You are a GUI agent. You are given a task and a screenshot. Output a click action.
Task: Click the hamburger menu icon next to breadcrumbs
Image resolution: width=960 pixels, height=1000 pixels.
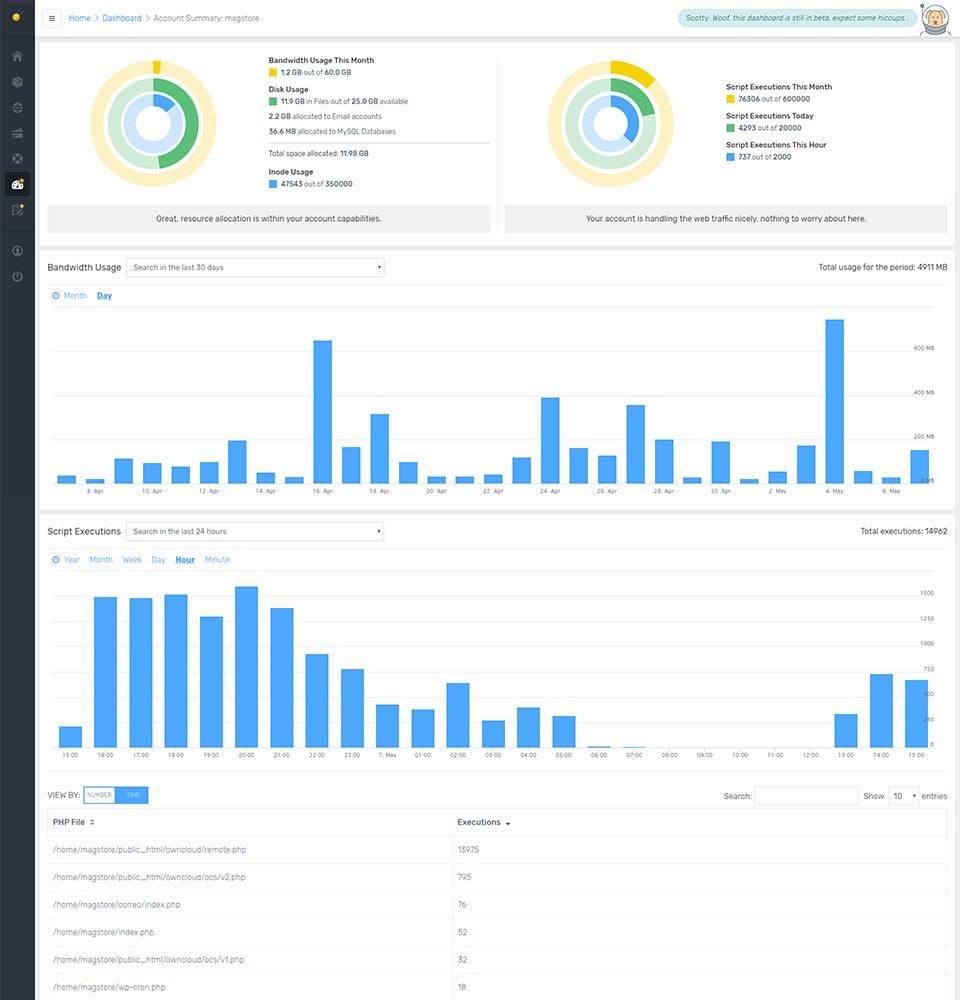(52, 18)
